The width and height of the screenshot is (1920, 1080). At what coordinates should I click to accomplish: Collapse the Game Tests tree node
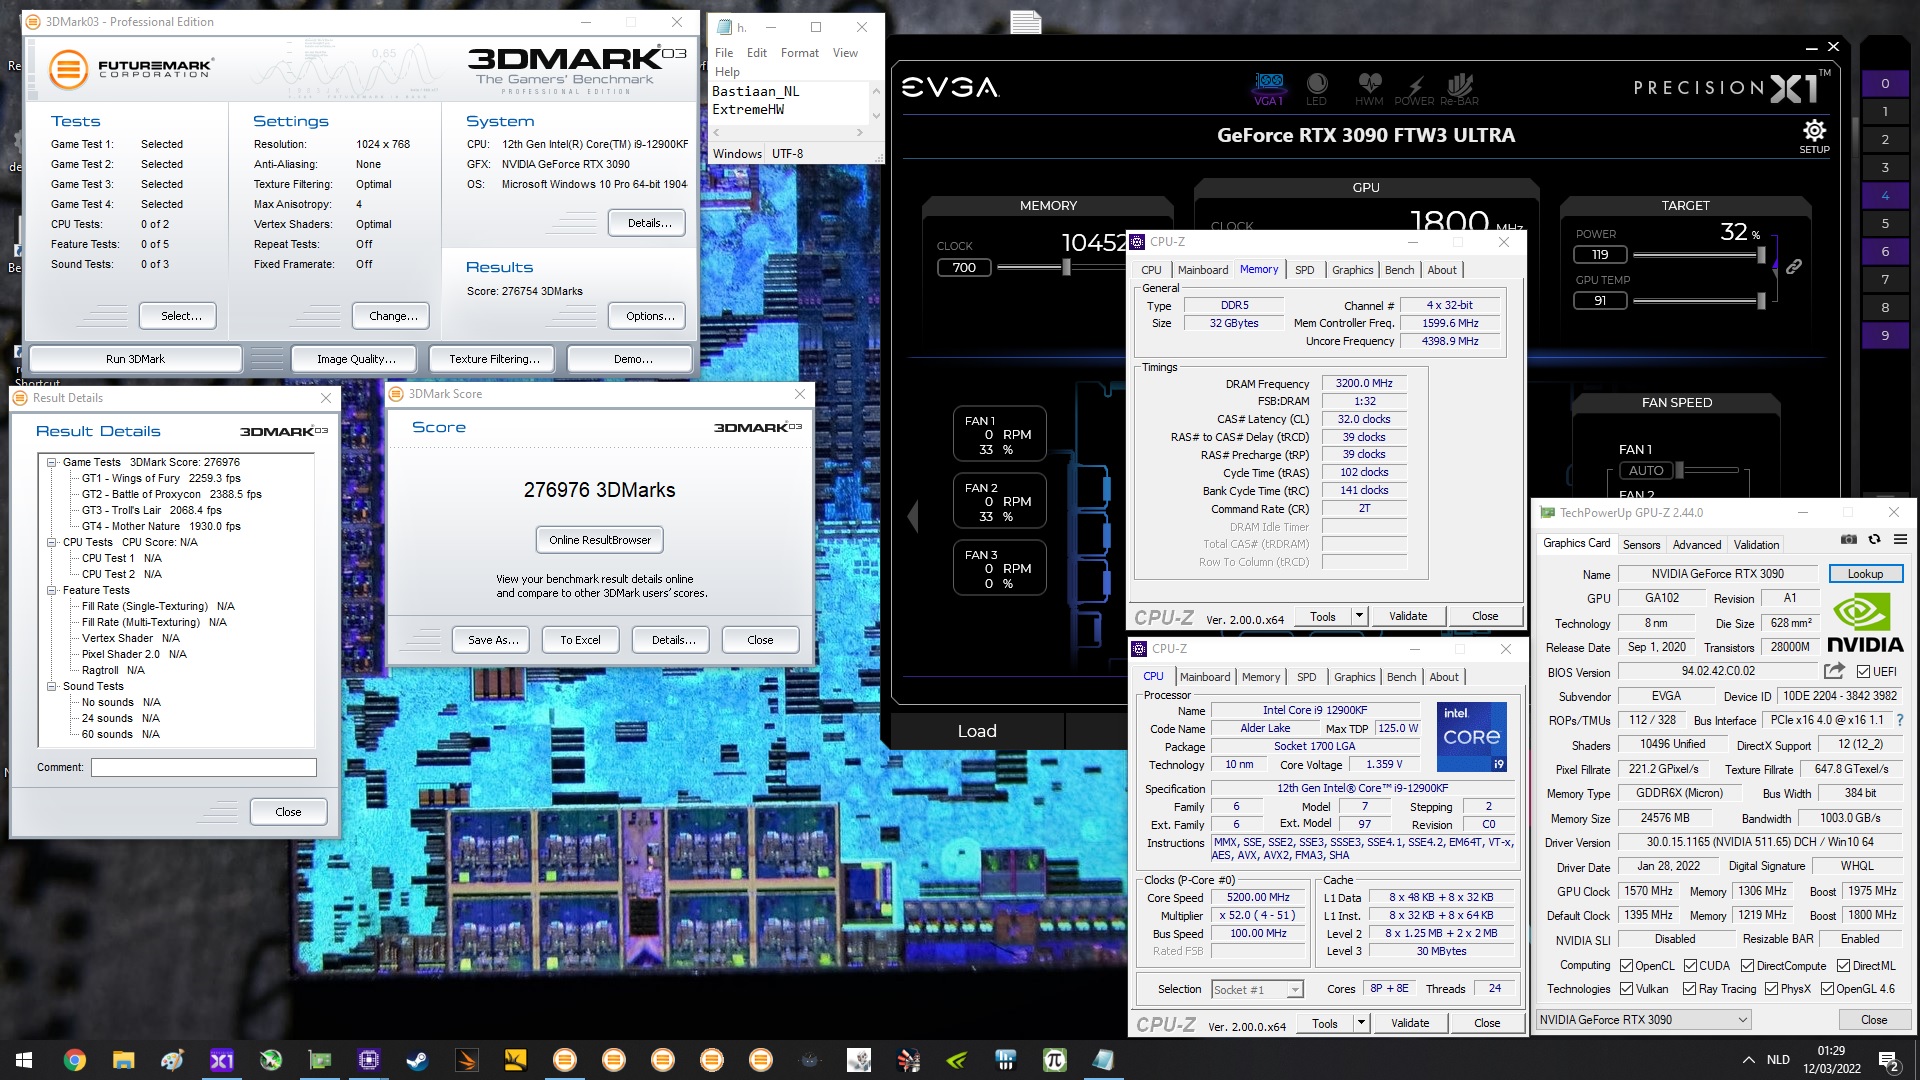point(52,462)
